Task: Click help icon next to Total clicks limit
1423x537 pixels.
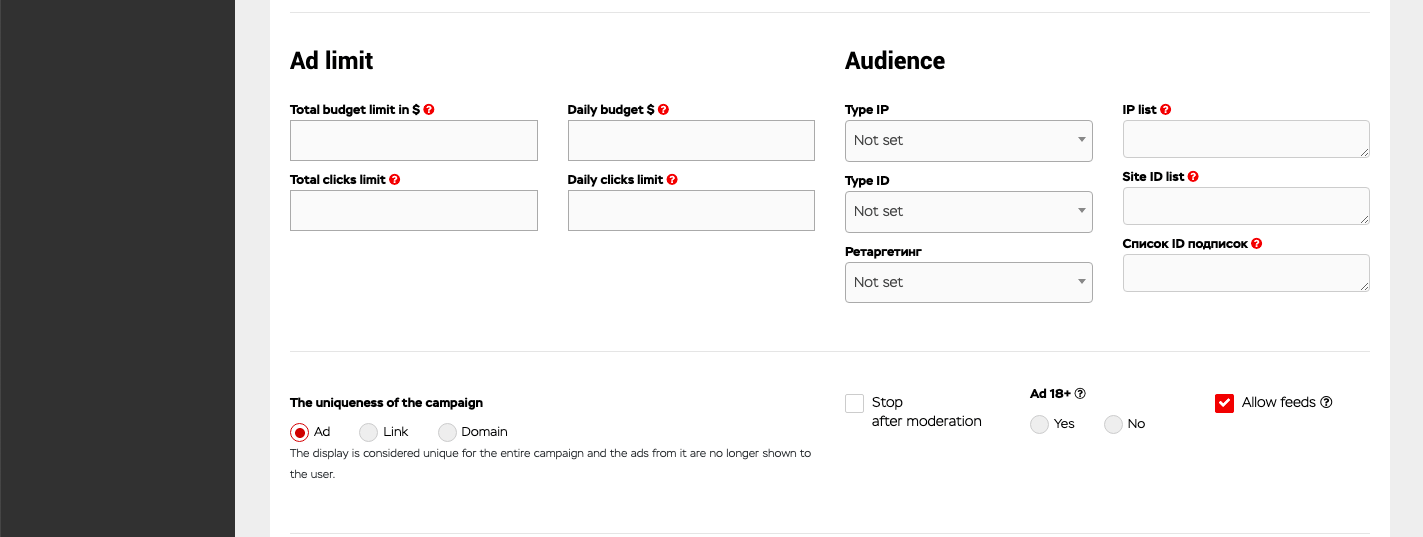Action: click(x=395, y=180)
